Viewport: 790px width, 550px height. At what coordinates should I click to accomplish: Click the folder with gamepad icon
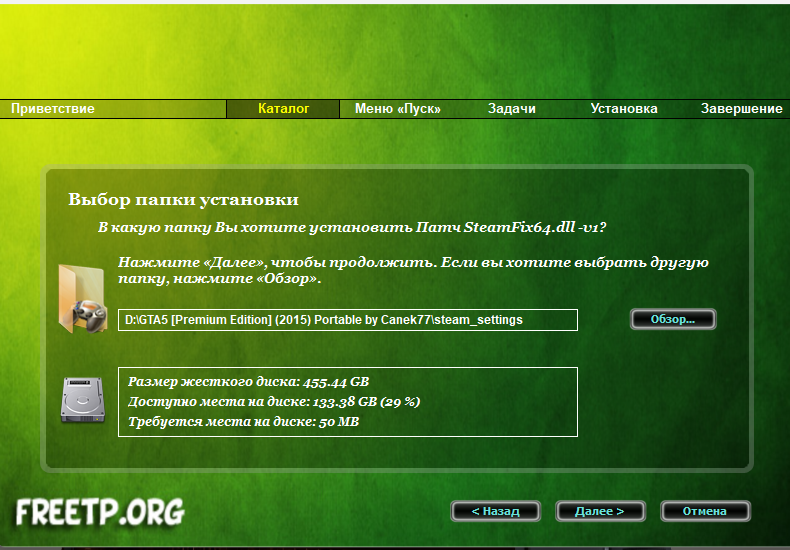(83, 299)
